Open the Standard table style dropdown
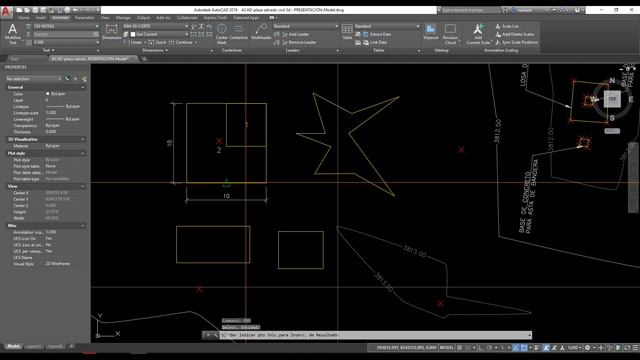 coord(387,27)
